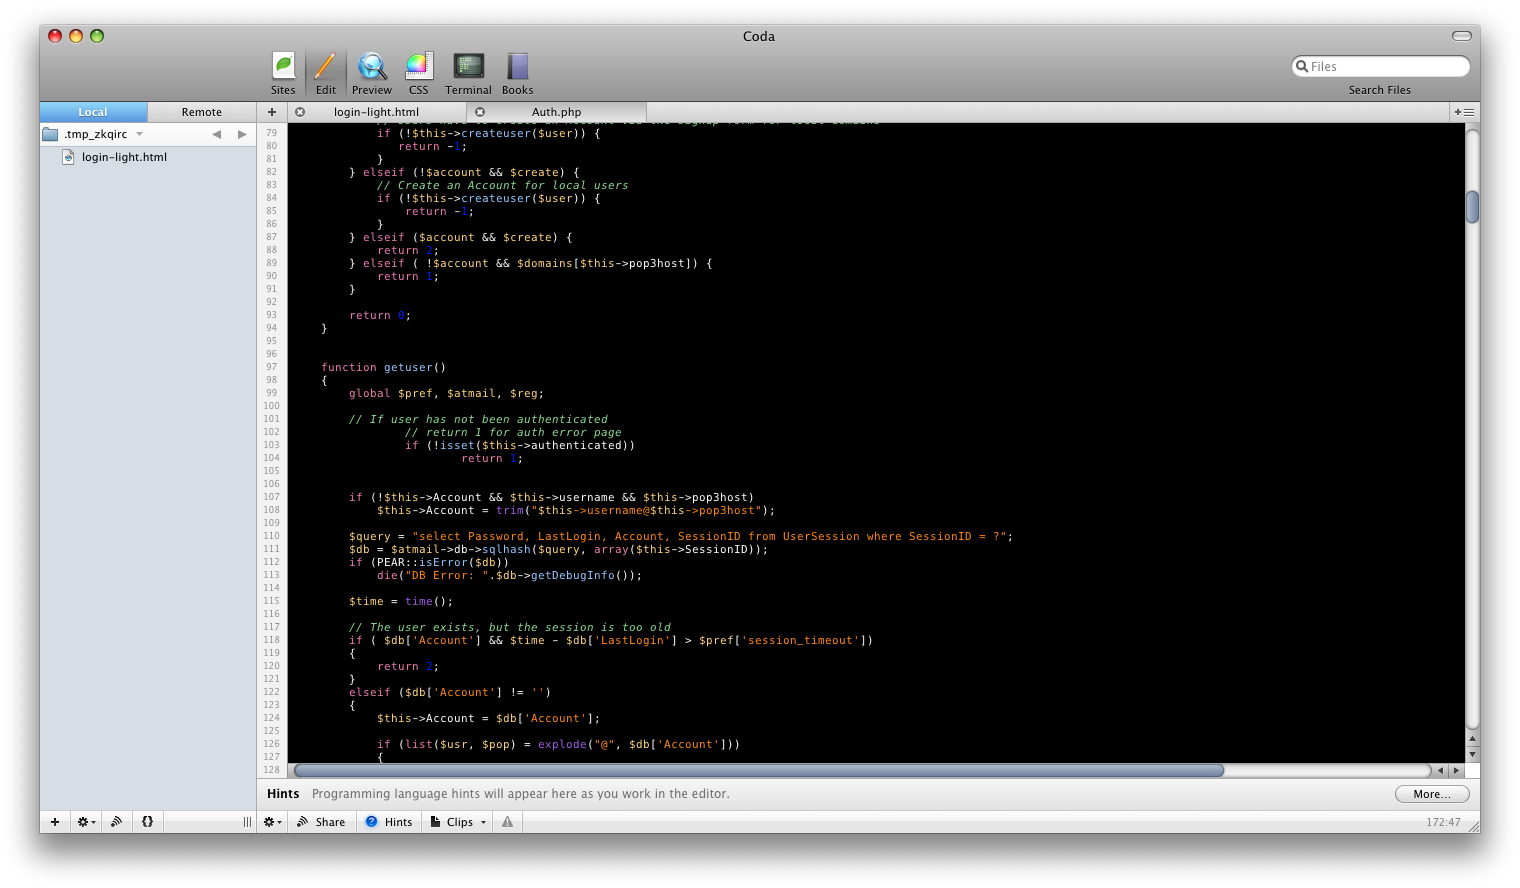
Task: Toggle the Share button in bottom bar
Action: coord(321,822)
